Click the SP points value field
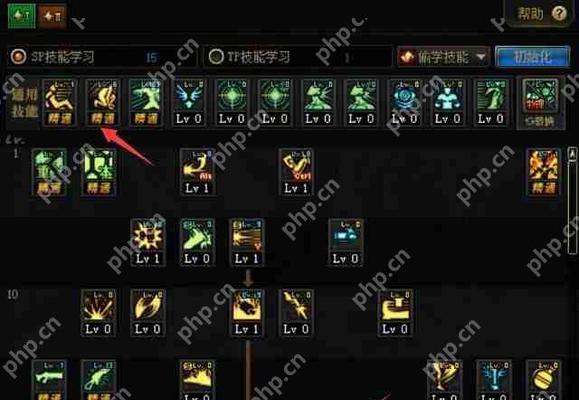This screenshot has width=579, height=400. pos(152,57)
